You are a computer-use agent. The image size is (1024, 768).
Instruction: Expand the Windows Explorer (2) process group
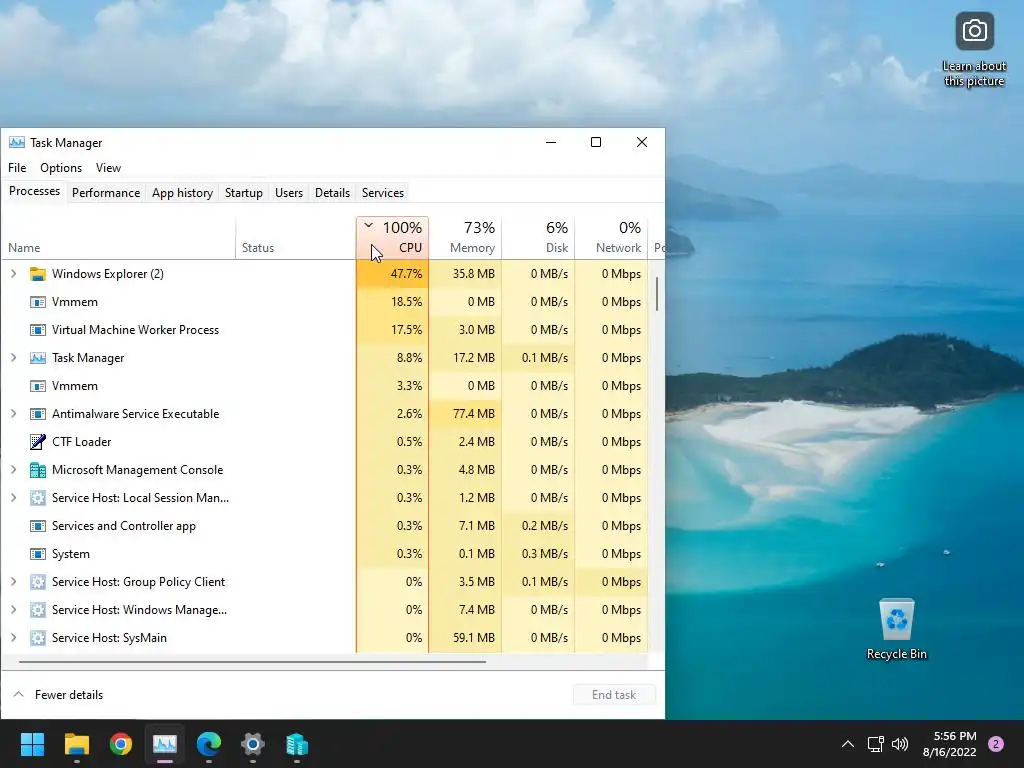[x=14, y=274]
